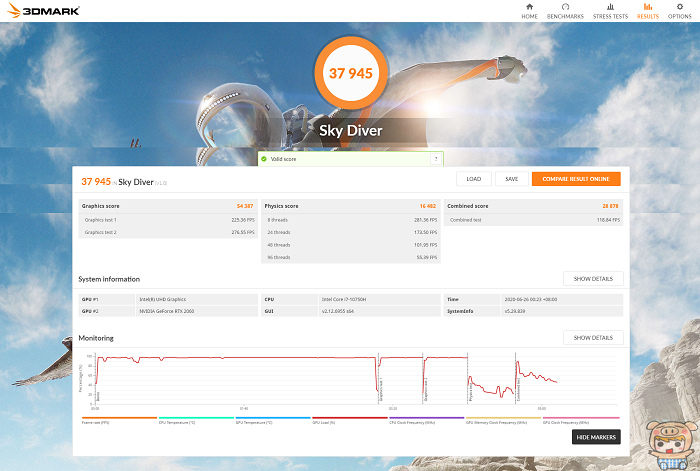
Task: Click the Graphics test 1 marker line on the graph
Action: coord(379,378)
